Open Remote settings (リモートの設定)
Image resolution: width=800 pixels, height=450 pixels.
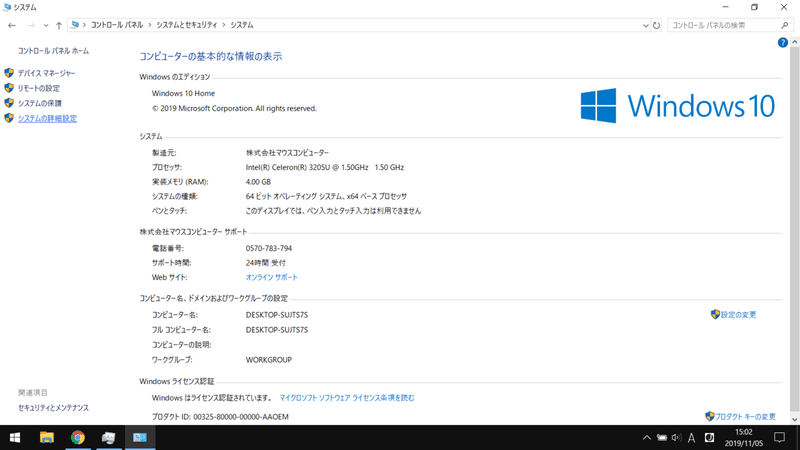pyautogui.click(x=39, y=88)
